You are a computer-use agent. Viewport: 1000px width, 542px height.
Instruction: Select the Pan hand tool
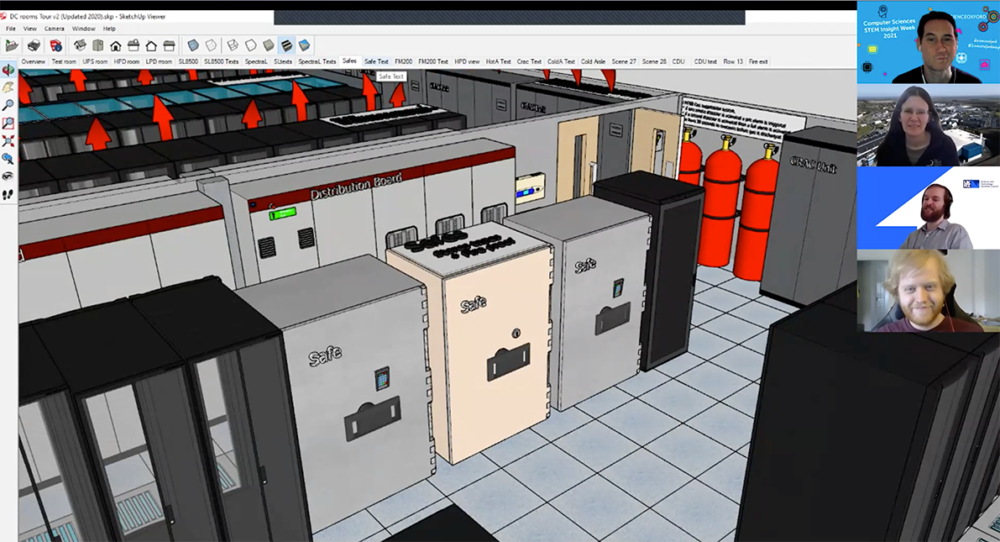tap(8, 87)
